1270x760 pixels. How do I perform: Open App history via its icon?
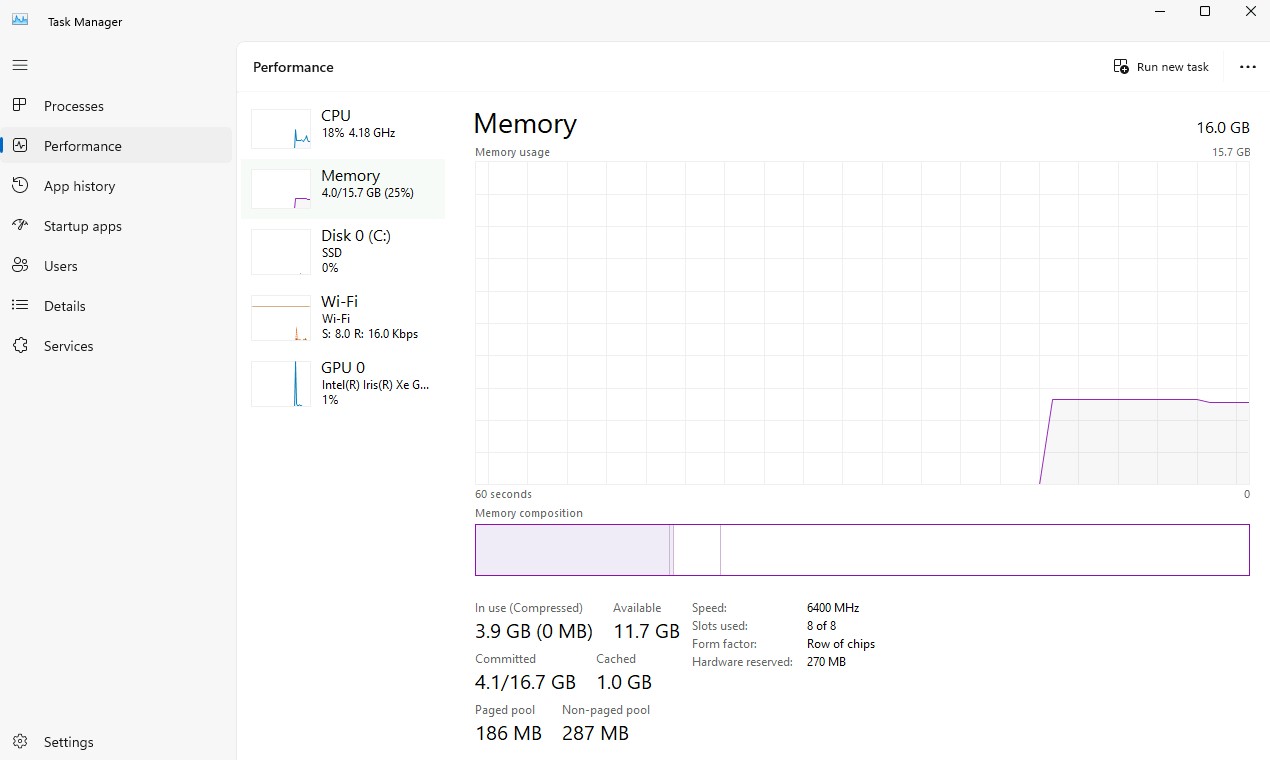(x=20, y=186)
